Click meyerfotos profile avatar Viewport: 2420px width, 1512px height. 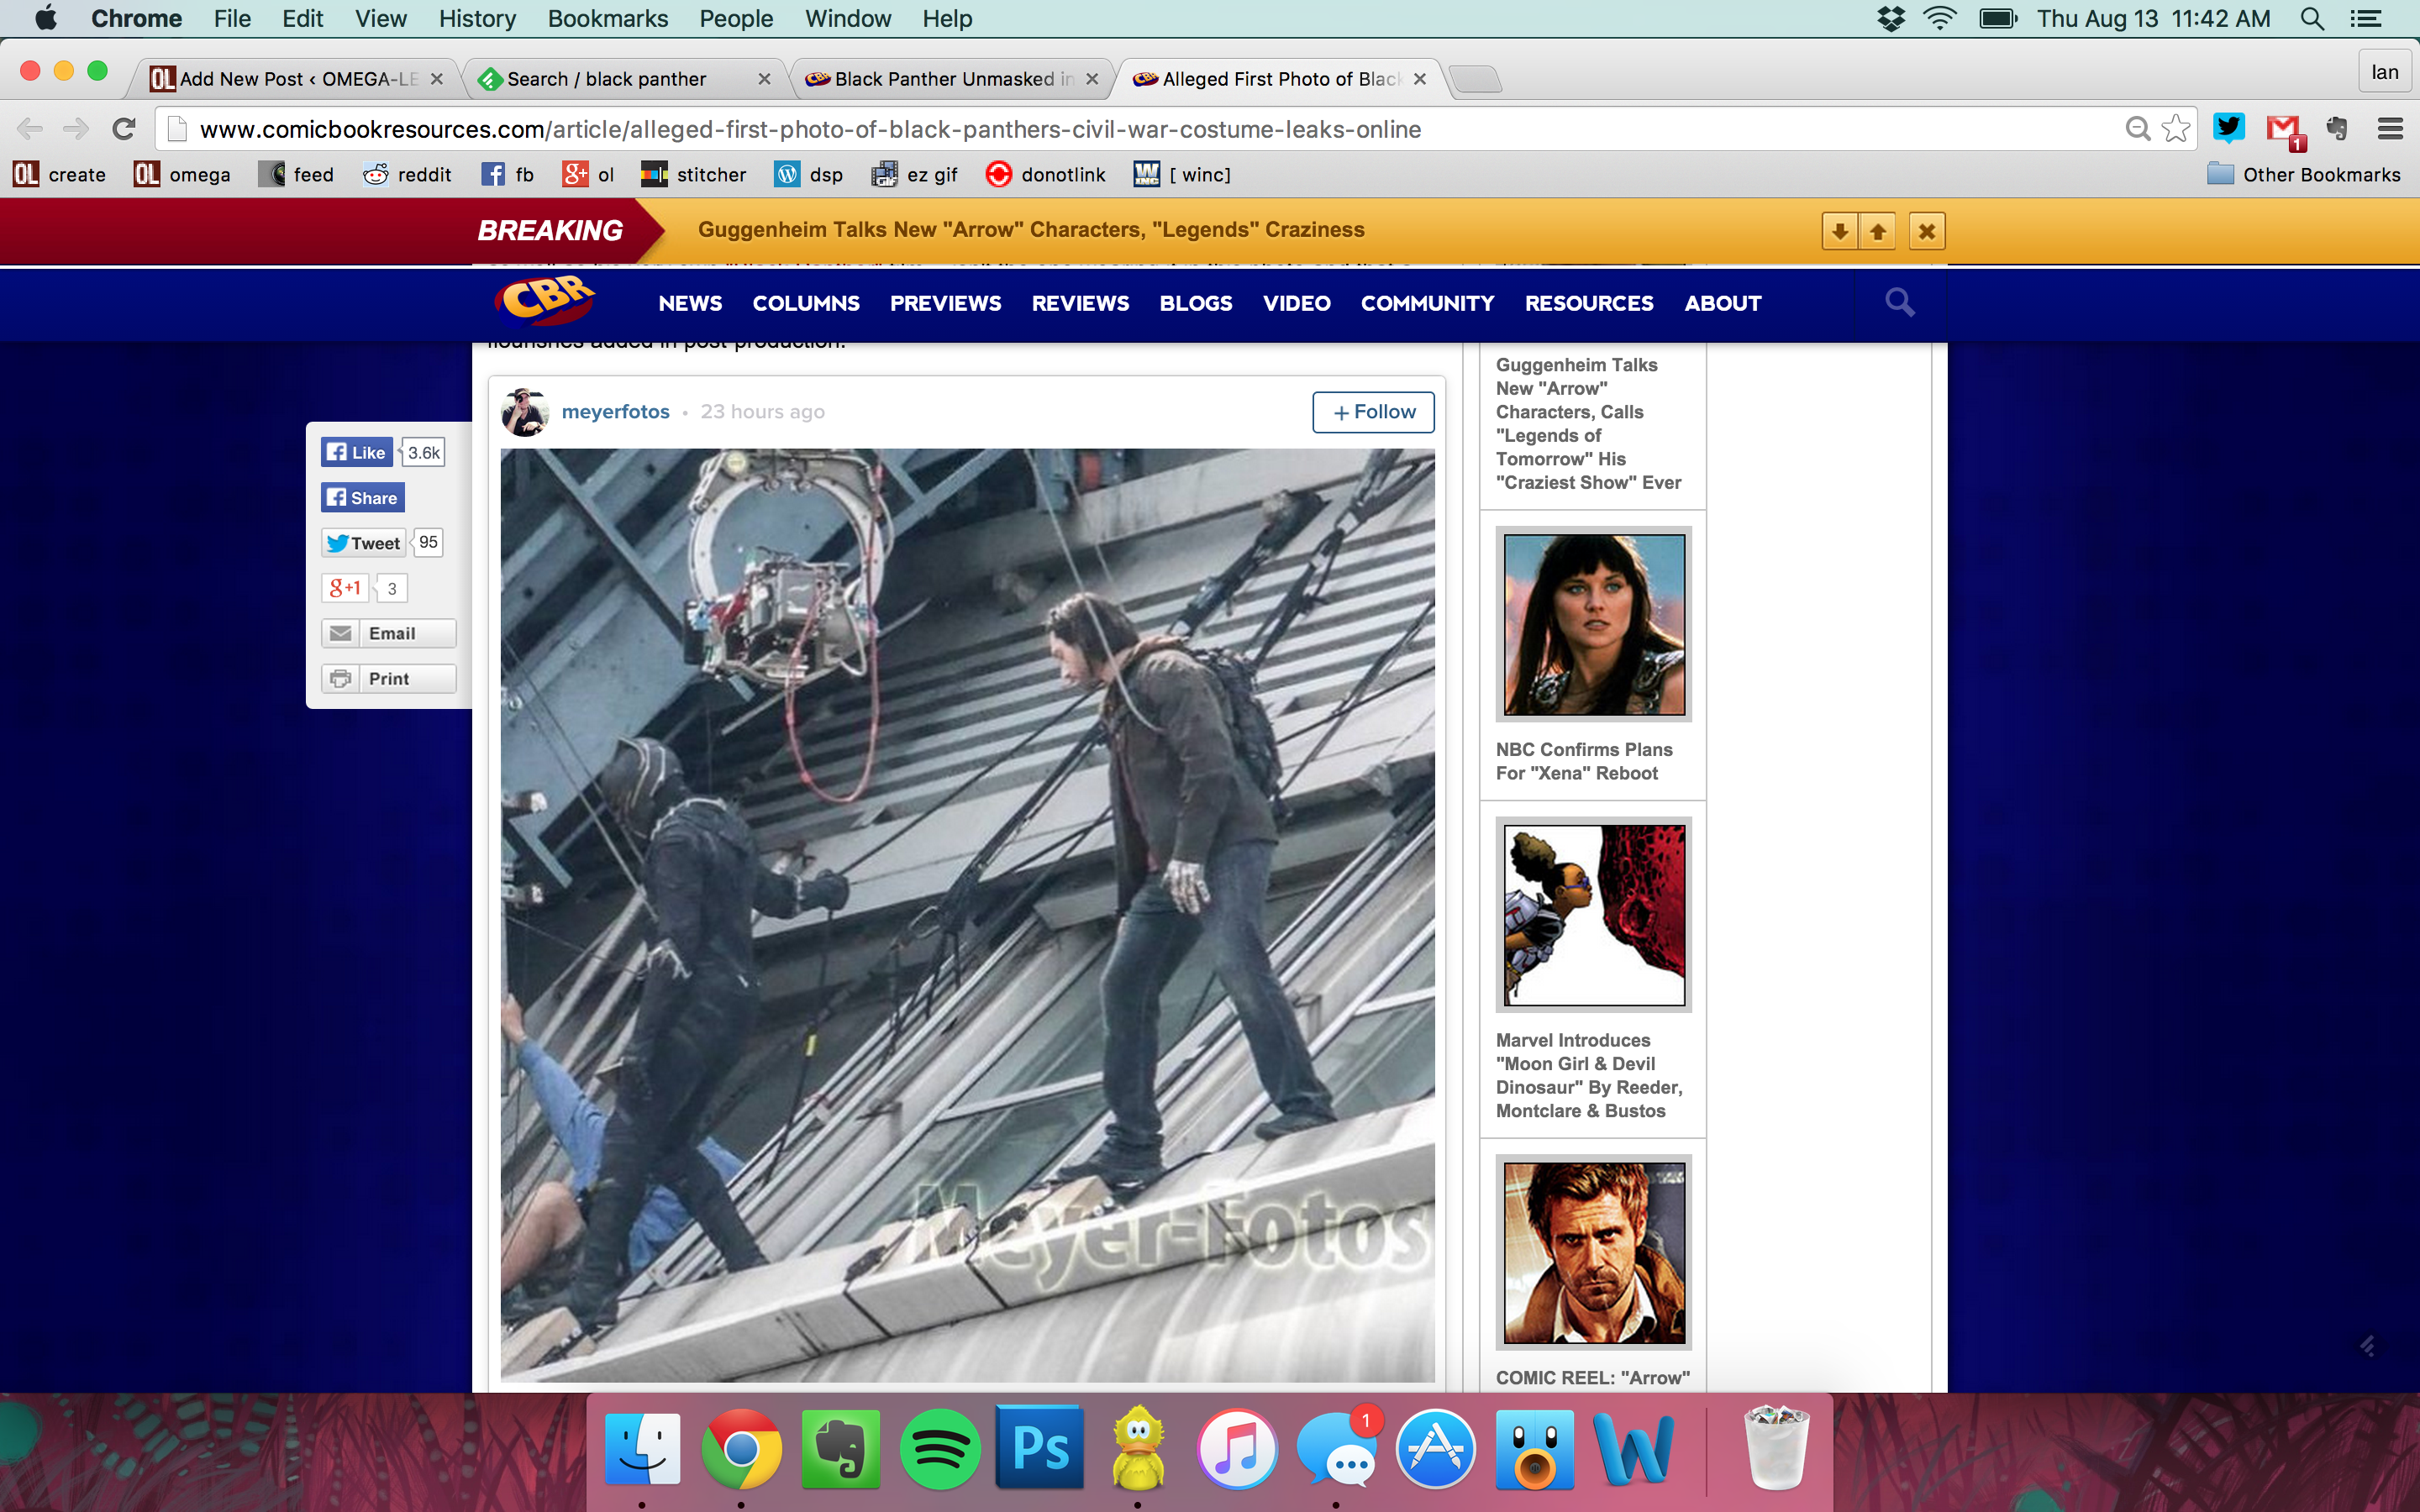click(525, 412)
